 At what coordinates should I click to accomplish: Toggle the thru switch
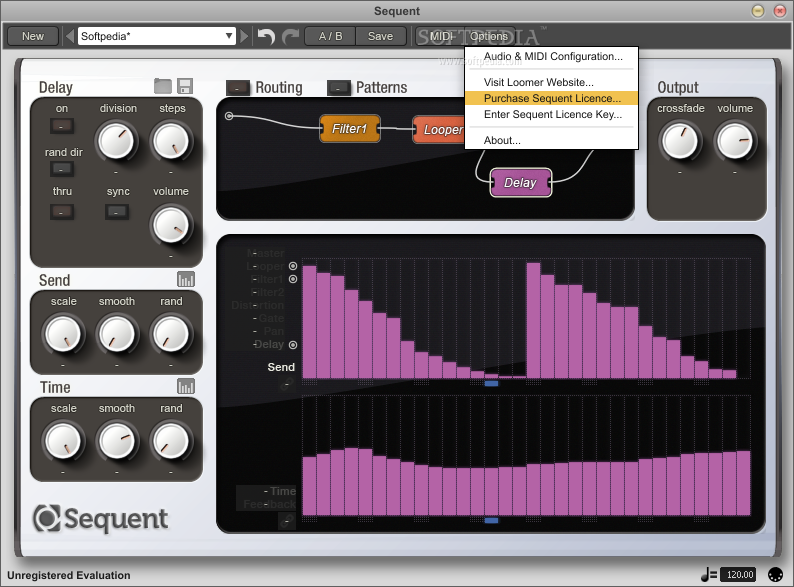tap(62, 212)
